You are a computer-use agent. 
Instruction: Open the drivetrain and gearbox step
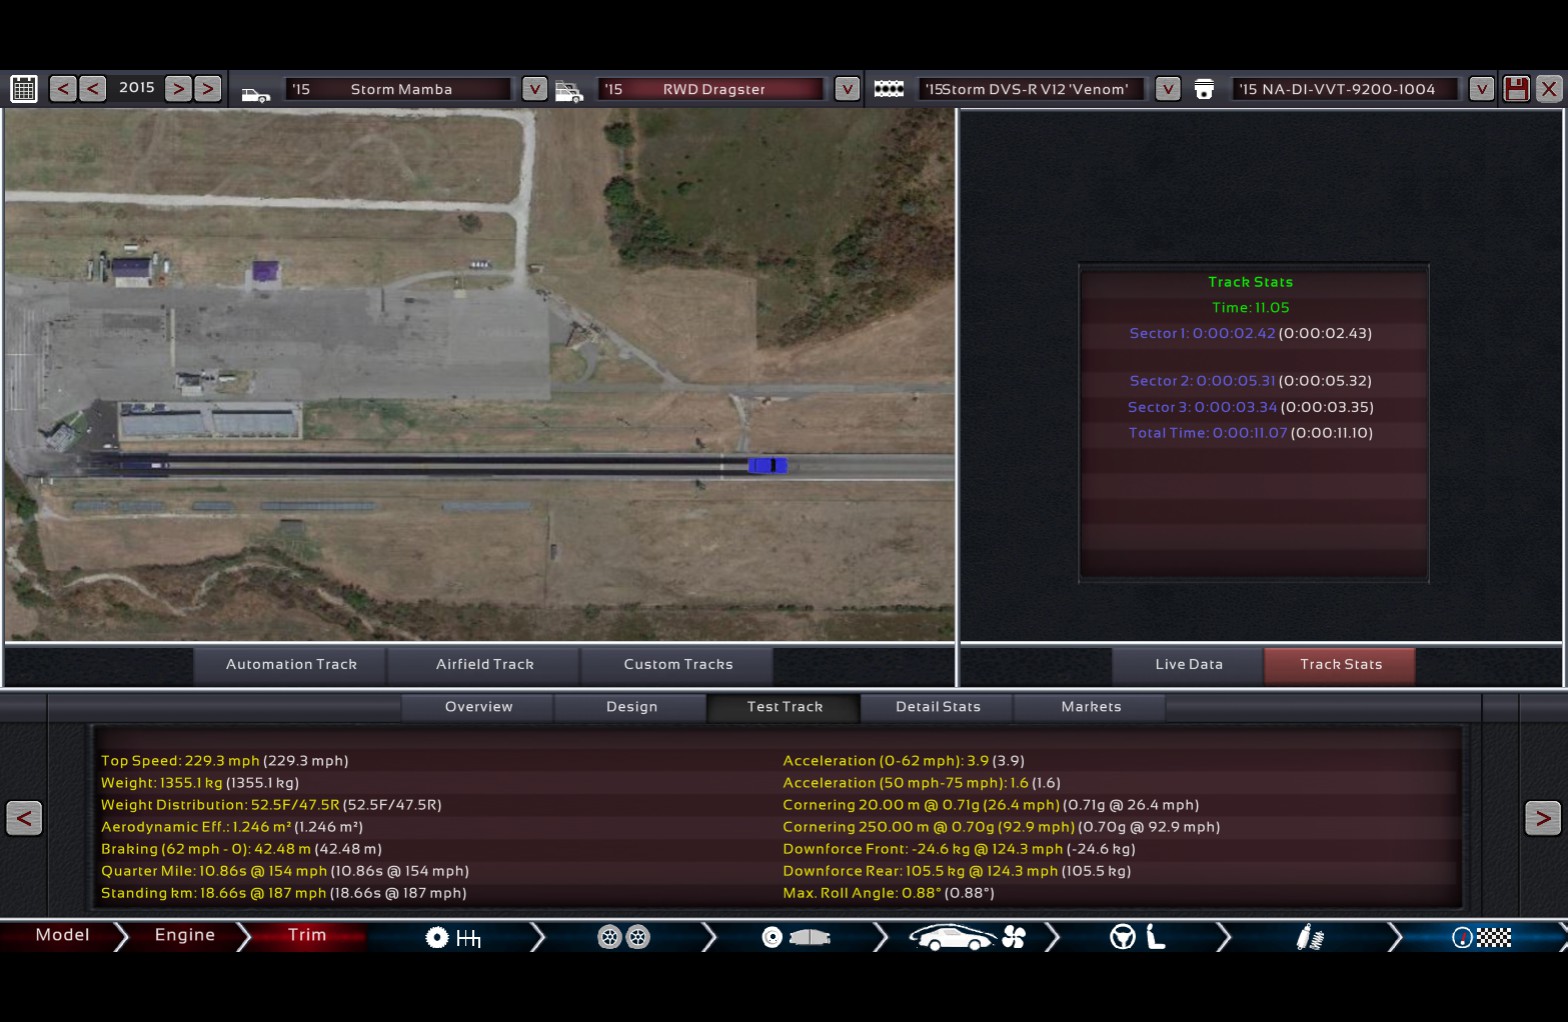(453, 938)
